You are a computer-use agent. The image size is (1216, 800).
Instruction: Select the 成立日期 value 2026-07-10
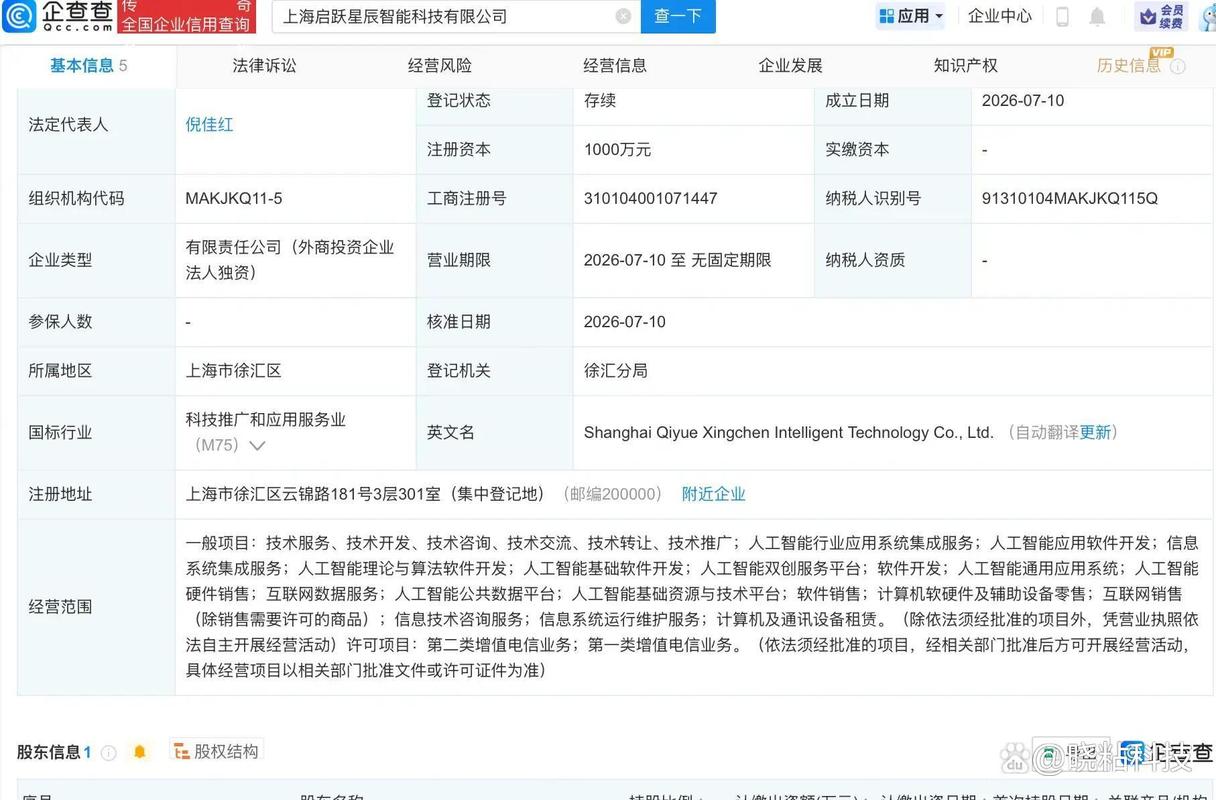(1022, 101)
